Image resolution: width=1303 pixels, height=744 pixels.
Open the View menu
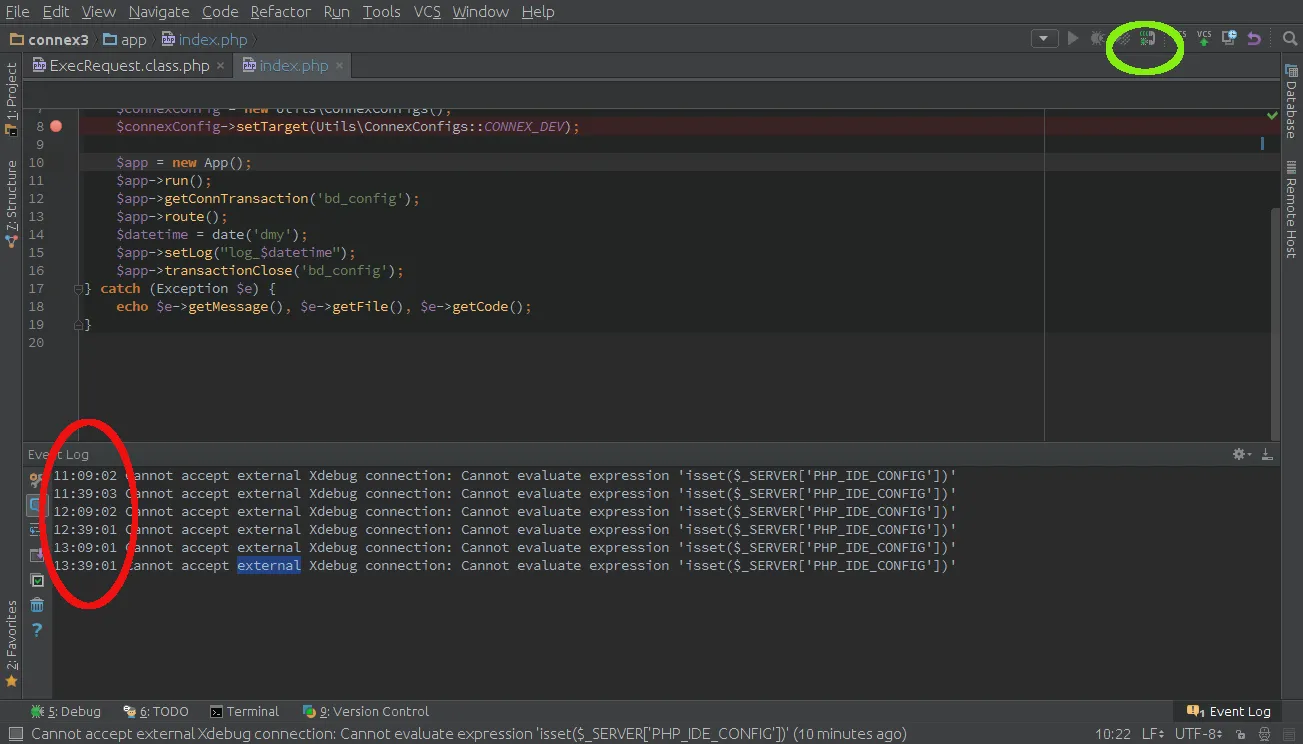click(x=98, y=12)
